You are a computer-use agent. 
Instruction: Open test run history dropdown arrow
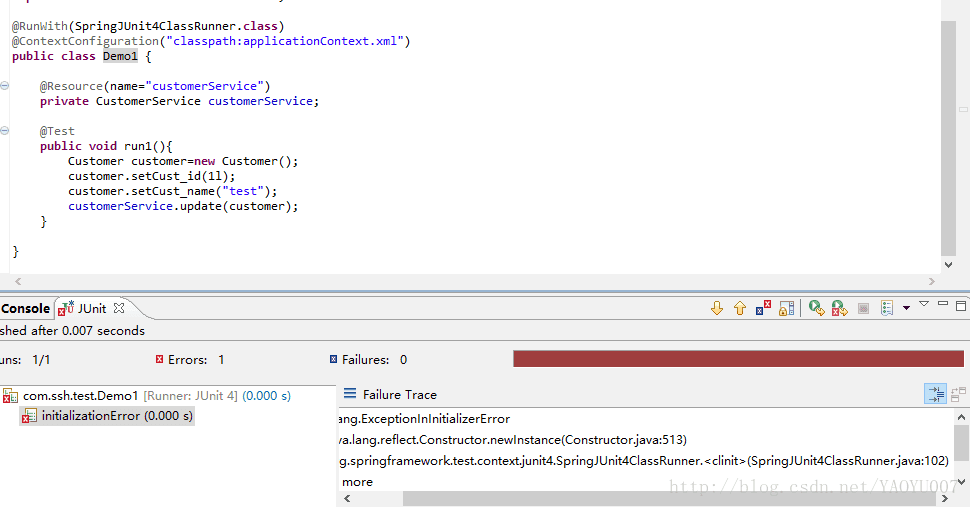[x=906, y=308]
